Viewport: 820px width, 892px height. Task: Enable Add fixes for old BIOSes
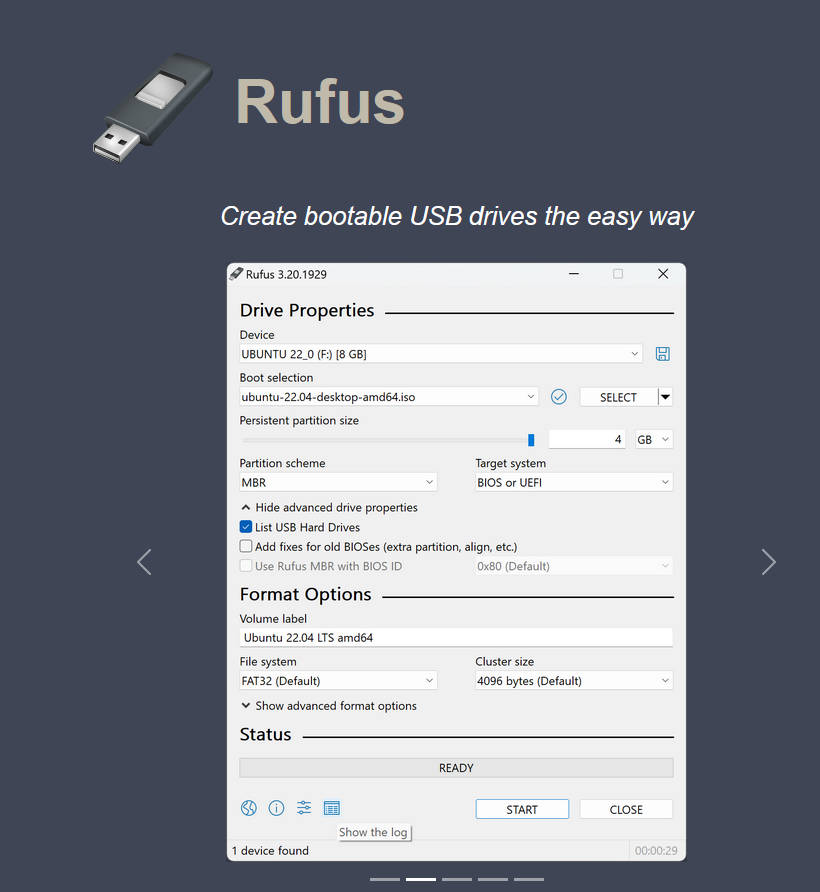pyautogui.click(x=246, y=547)
